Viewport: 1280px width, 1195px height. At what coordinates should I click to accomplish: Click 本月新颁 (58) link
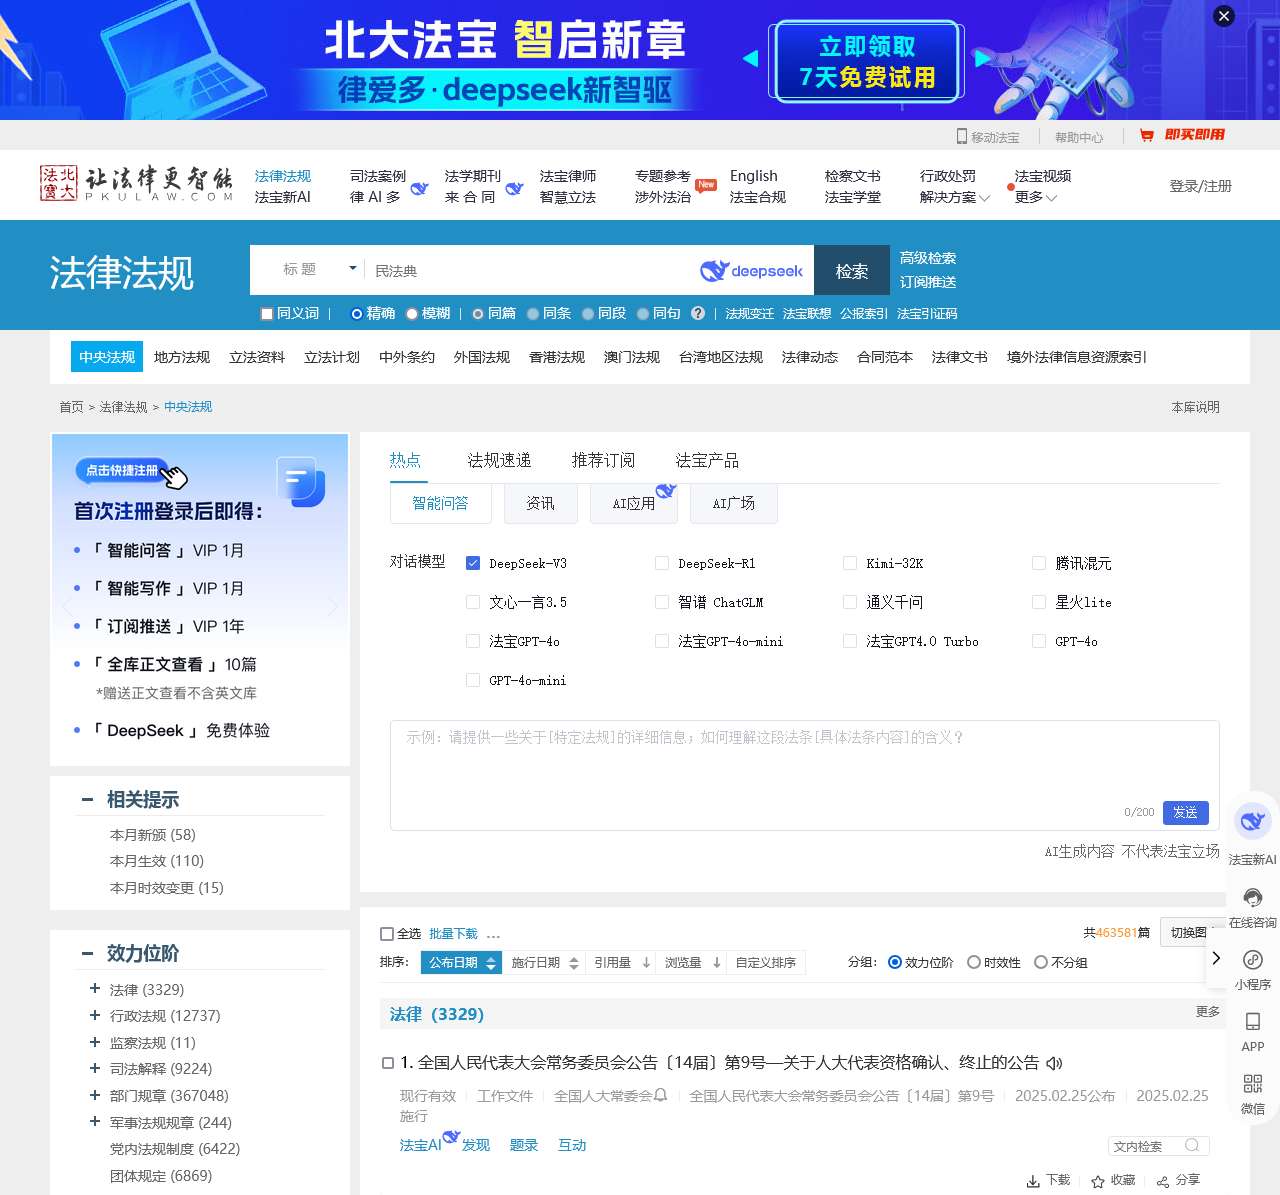[153, 835]
